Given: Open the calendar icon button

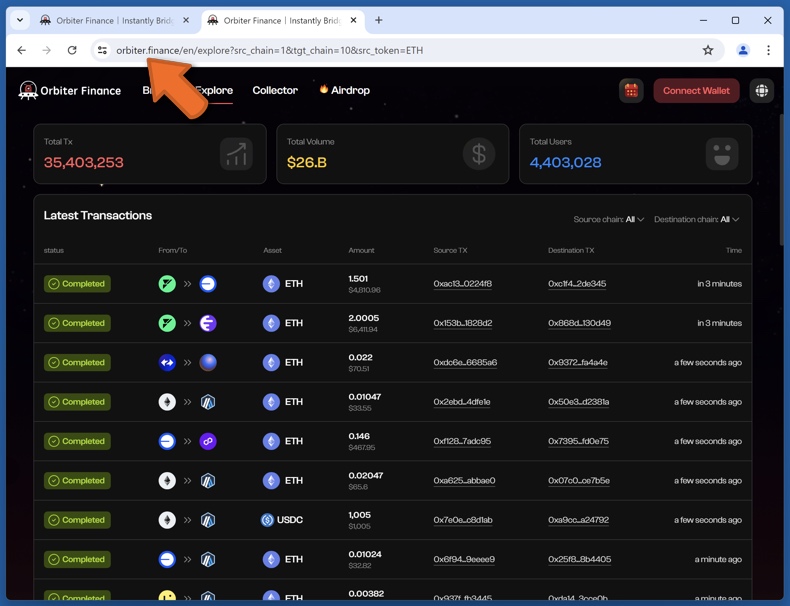Looking at the screenshot, I should pos(631,91).
